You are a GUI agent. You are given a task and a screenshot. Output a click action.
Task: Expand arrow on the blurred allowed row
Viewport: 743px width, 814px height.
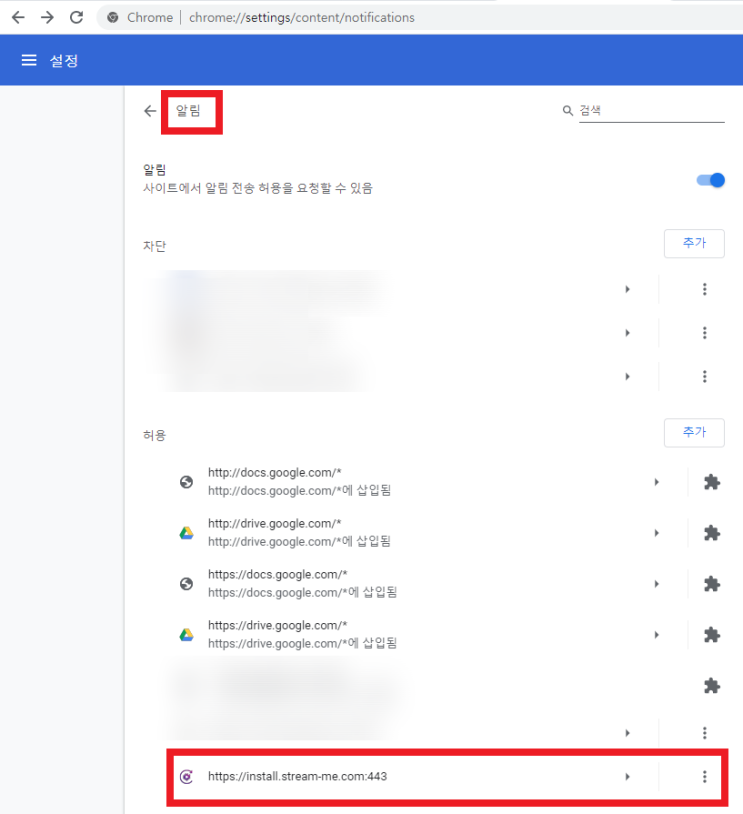(627, 733)
